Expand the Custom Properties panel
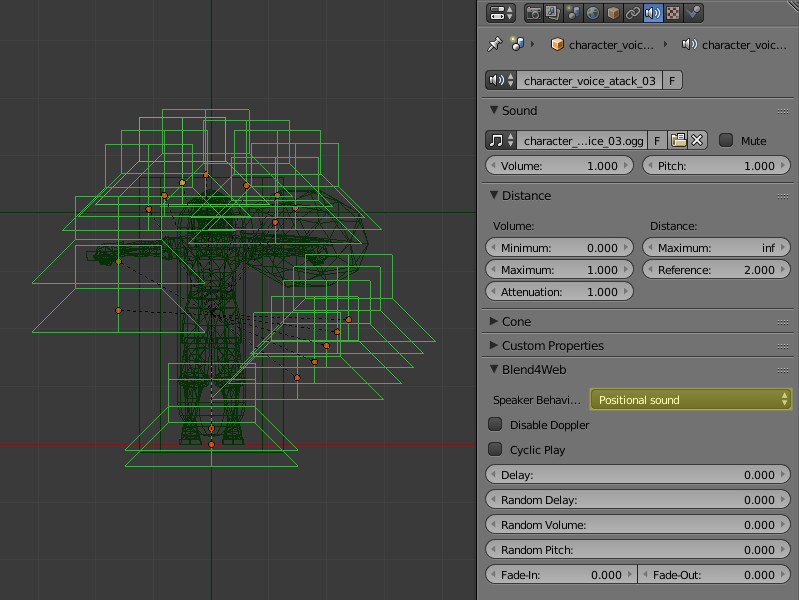The image size is (799, 600). [493, 345]
